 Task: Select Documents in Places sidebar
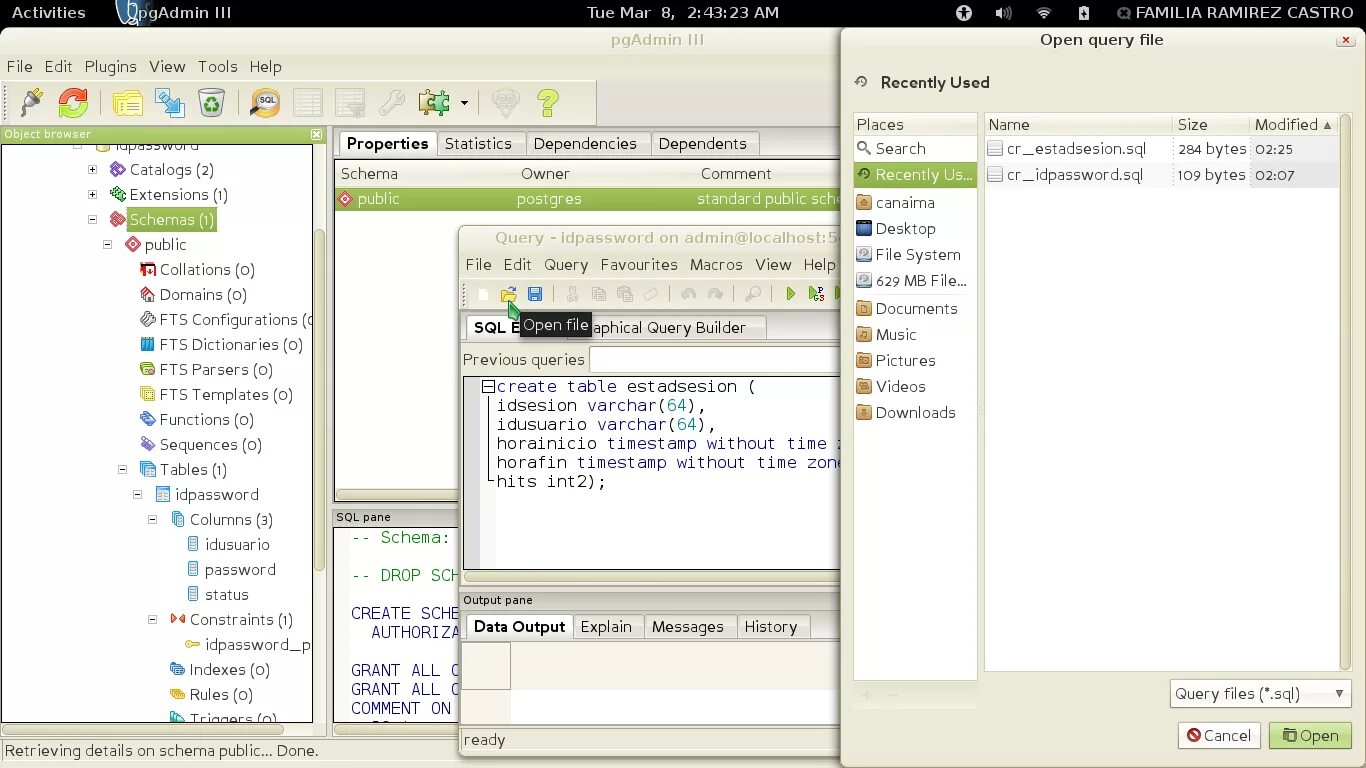pyautogui.click(x=915, y=309)
